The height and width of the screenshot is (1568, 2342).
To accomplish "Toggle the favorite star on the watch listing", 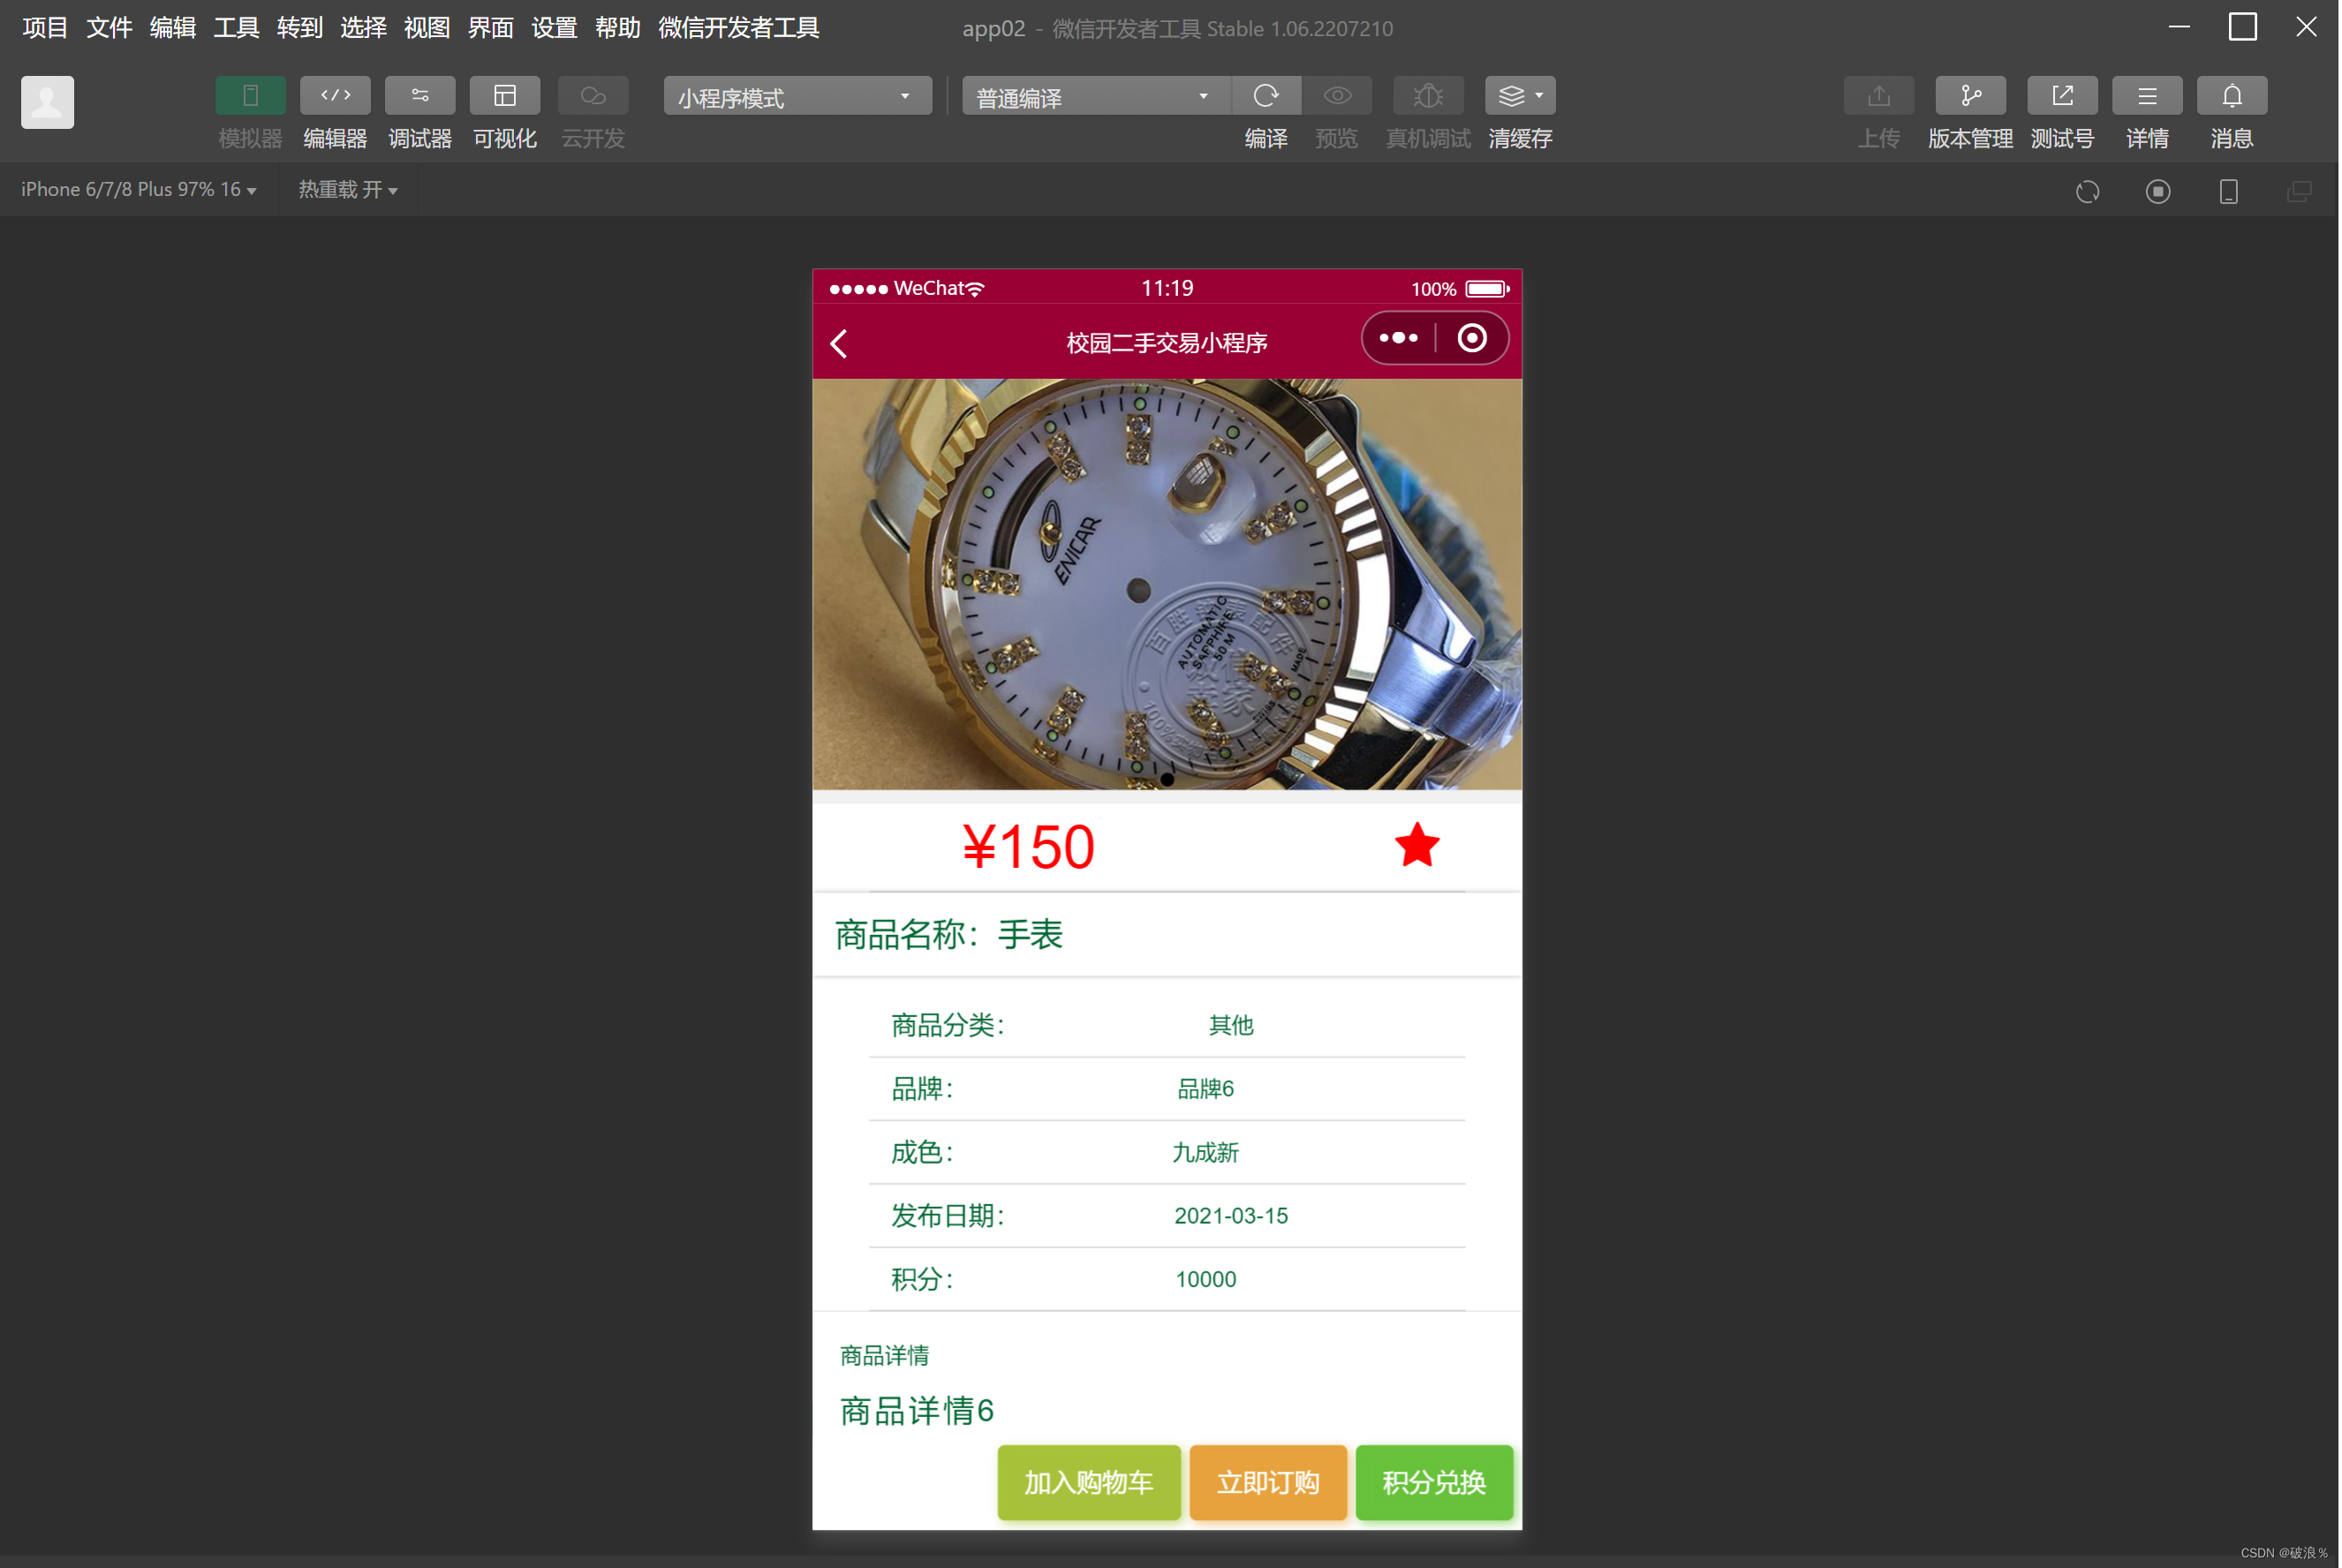I will (1417, 845).
